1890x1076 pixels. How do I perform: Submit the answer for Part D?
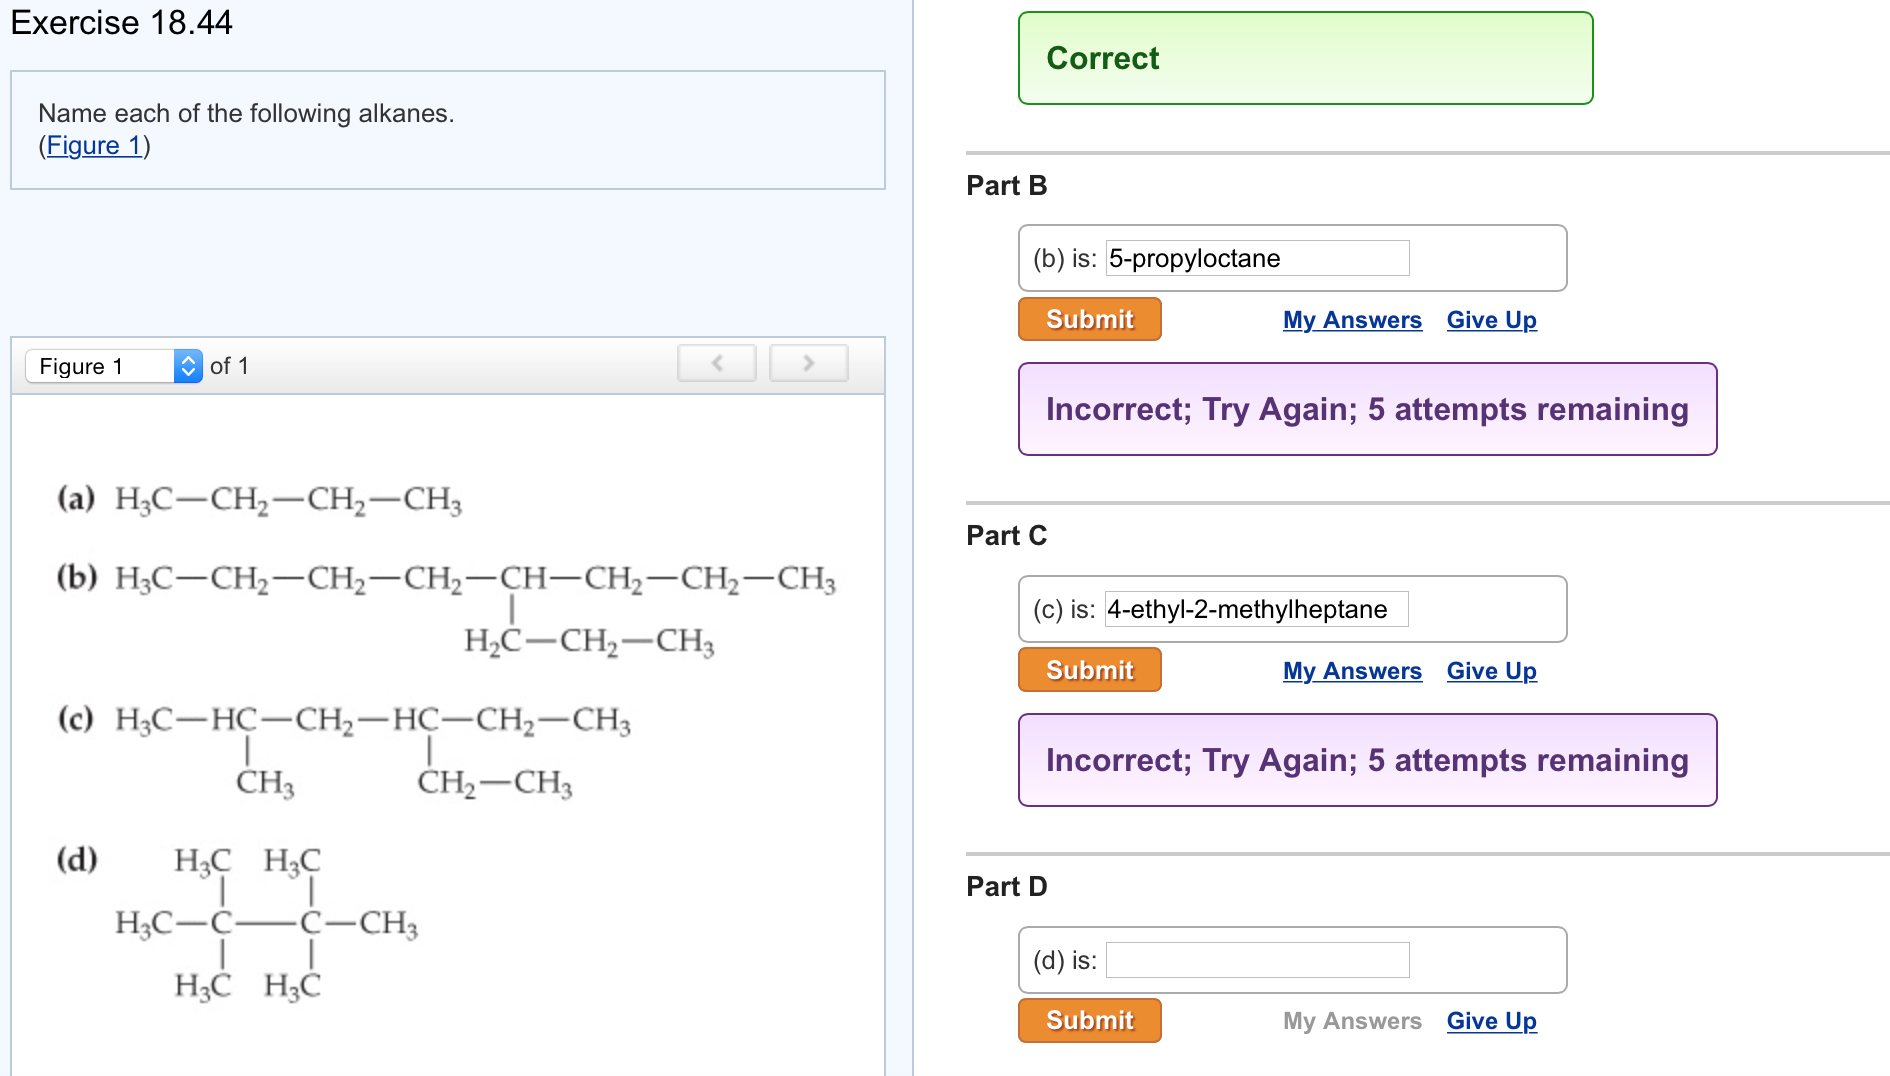1088,1020
